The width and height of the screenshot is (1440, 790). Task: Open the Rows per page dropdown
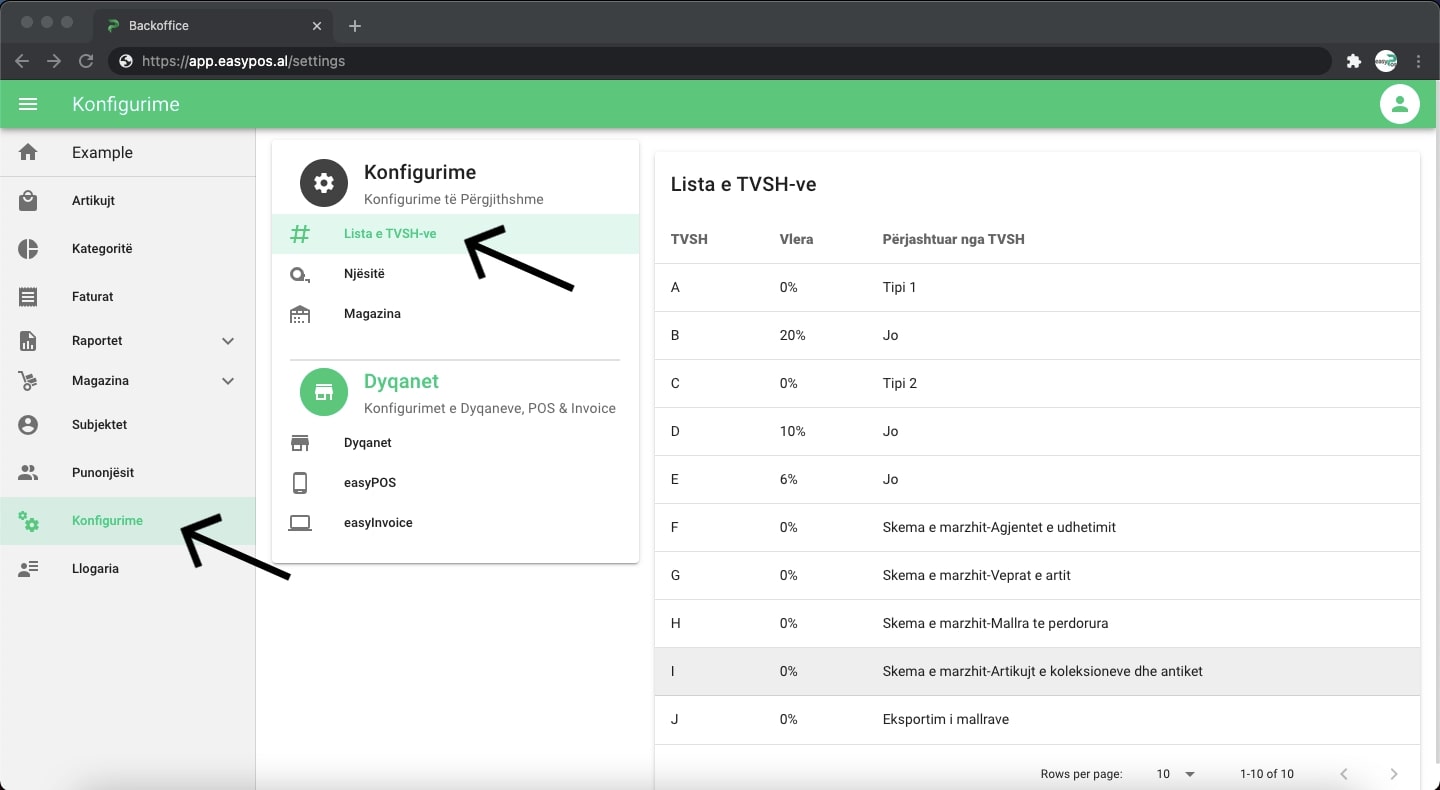(x=1176, y=774)
